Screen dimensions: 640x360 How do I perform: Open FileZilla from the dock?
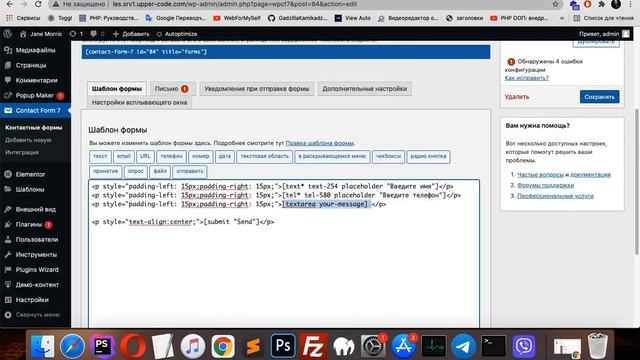pyautogui.click(x=313, y=346)
